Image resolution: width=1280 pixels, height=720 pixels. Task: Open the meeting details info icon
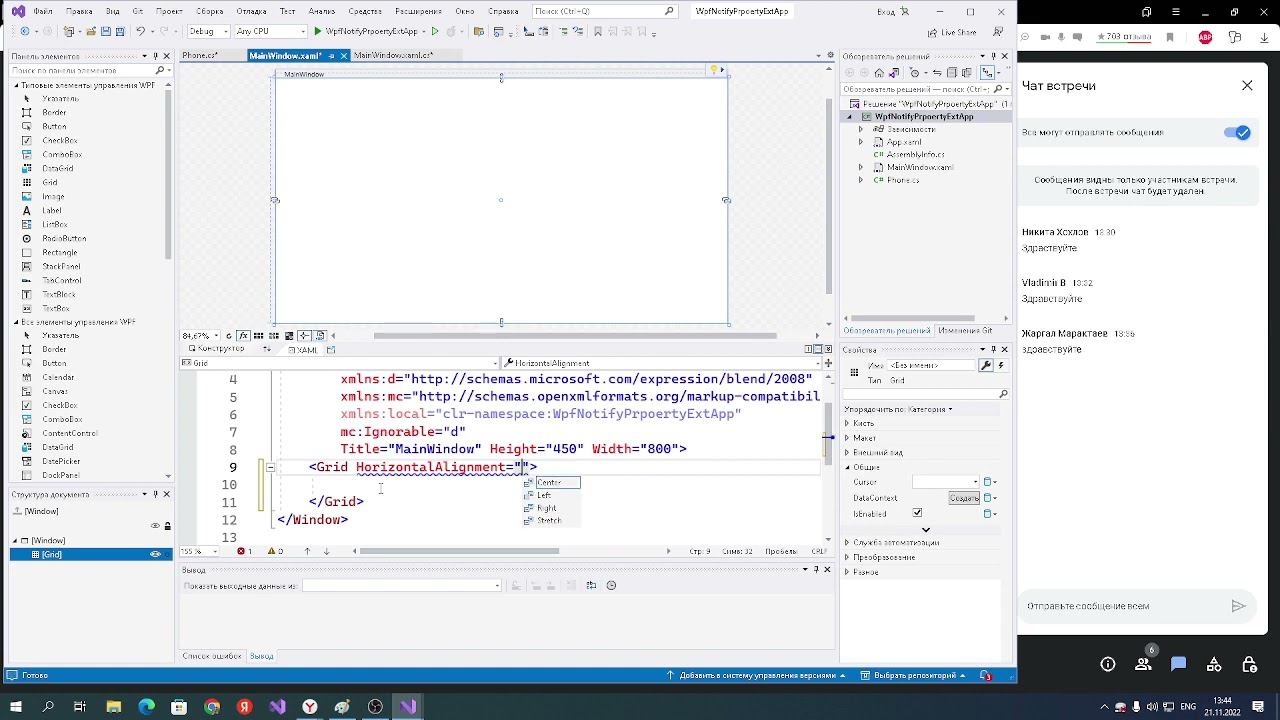[x=1108, y=664]
